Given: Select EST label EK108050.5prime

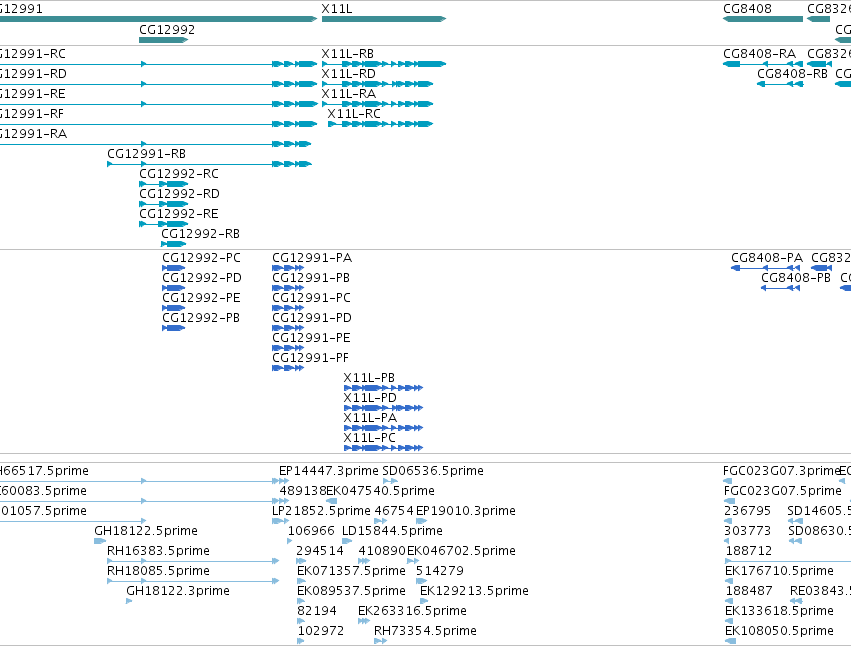Looking at the screenshot, I should (x=779, y=632).
